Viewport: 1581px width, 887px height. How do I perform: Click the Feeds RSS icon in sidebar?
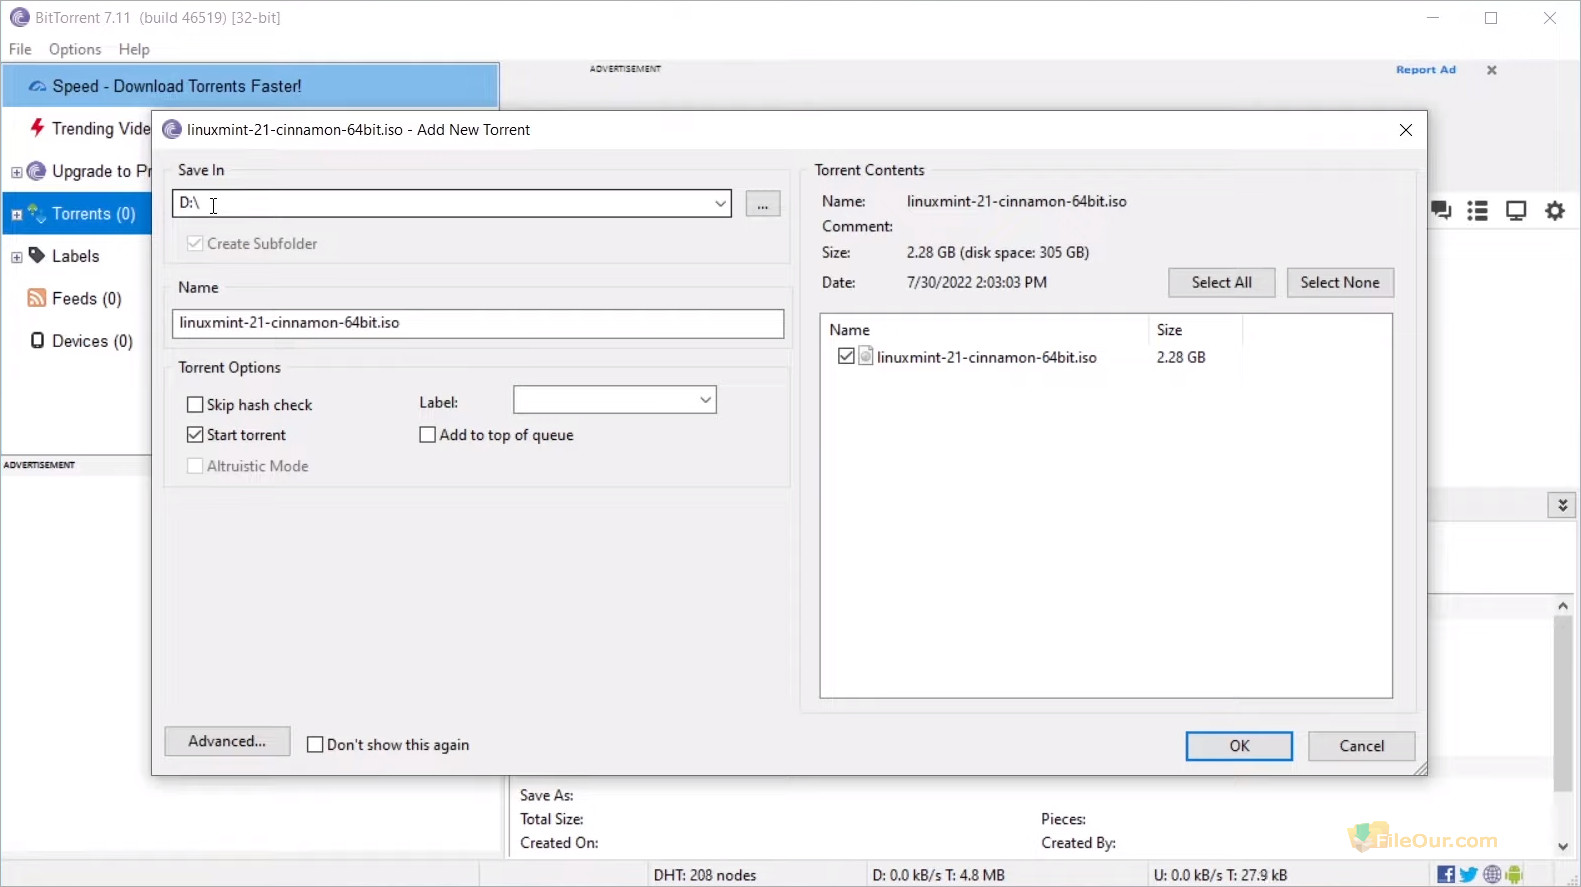tap(37, 298)
